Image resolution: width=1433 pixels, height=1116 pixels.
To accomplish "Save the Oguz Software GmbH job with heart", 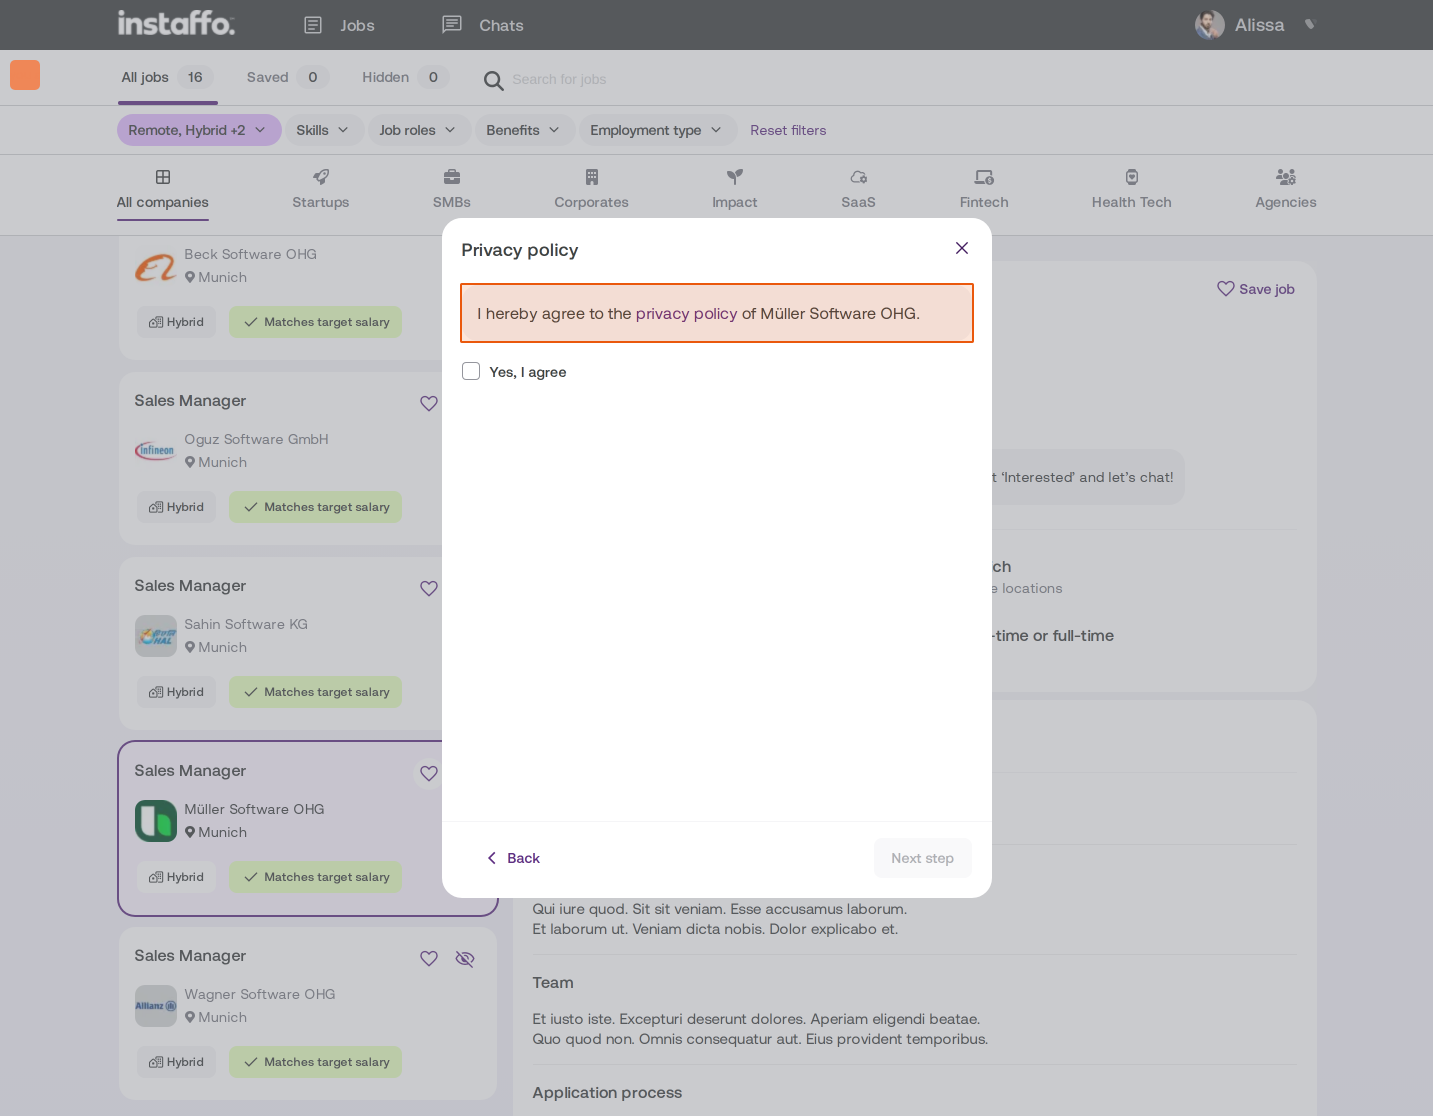I will pos(429,403).
